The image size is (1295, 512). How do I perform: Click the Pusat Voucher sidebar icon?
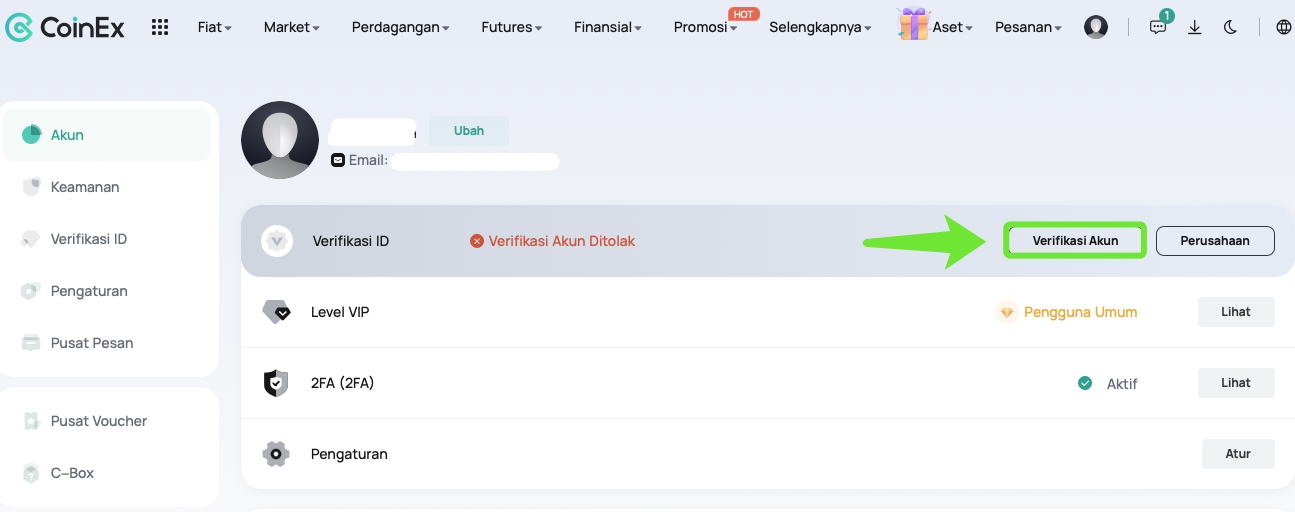coord(31,421)
